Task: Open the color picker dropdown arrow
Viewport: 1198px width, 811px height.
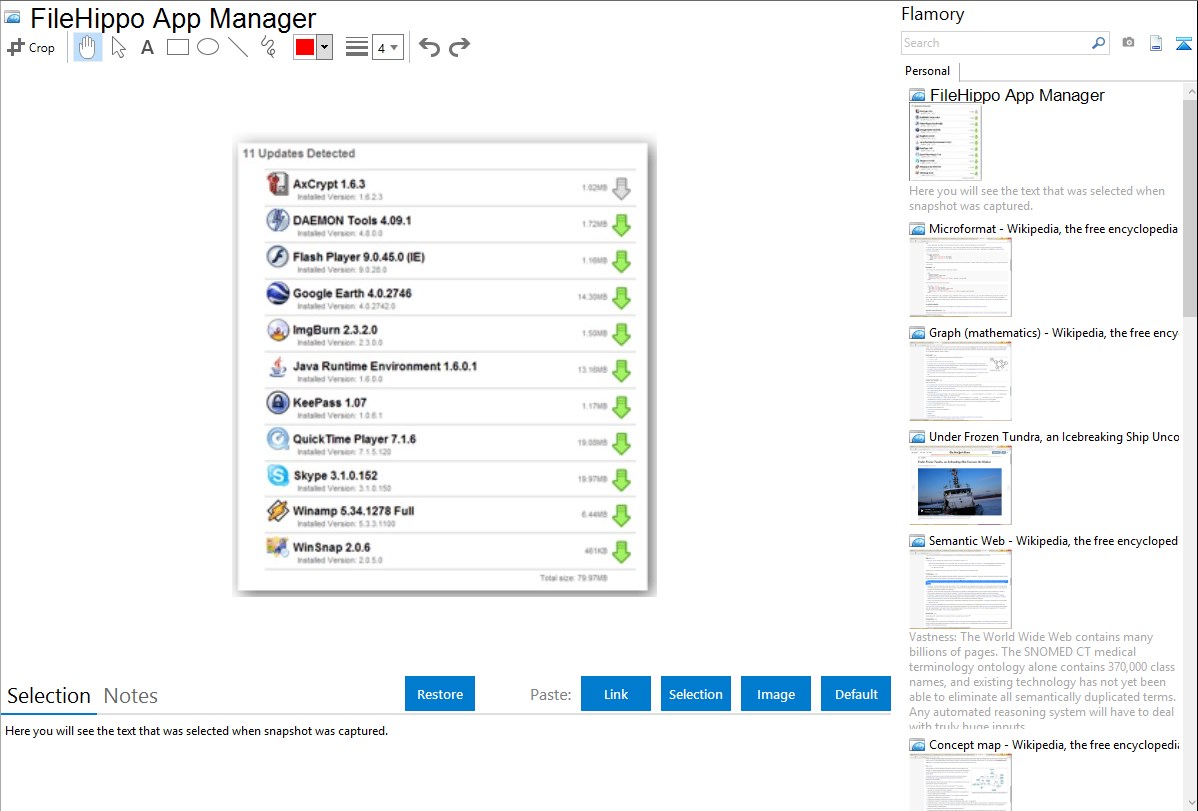Action: point(324,47)
